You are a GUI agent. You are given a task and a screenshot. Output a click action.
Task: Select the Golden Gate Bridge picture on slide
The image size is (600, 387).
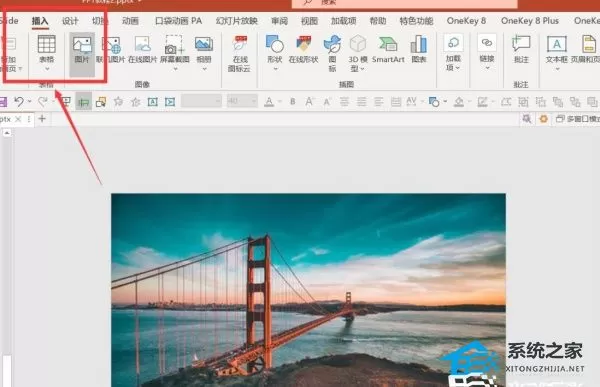pos(308,290)
